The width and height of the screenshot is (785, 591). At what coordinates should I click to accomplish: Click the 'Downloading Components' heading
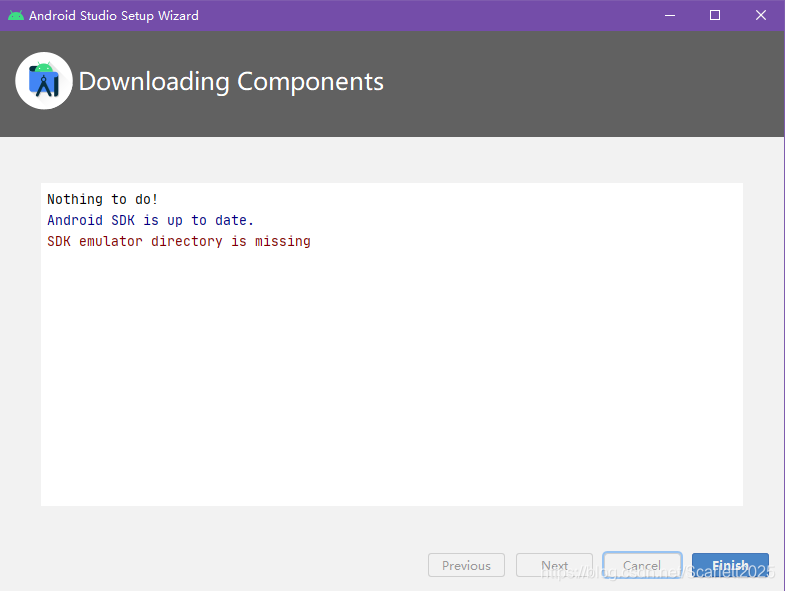[x=231, y=81]
